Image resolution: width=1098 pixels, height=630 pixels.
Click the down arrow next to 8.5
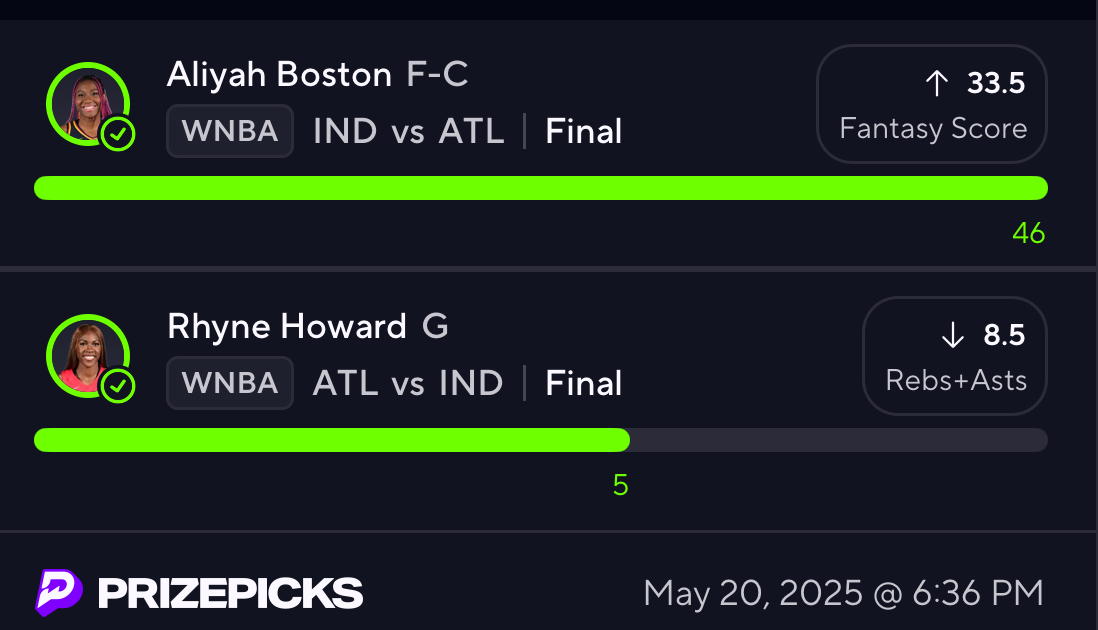click(952, 335)
